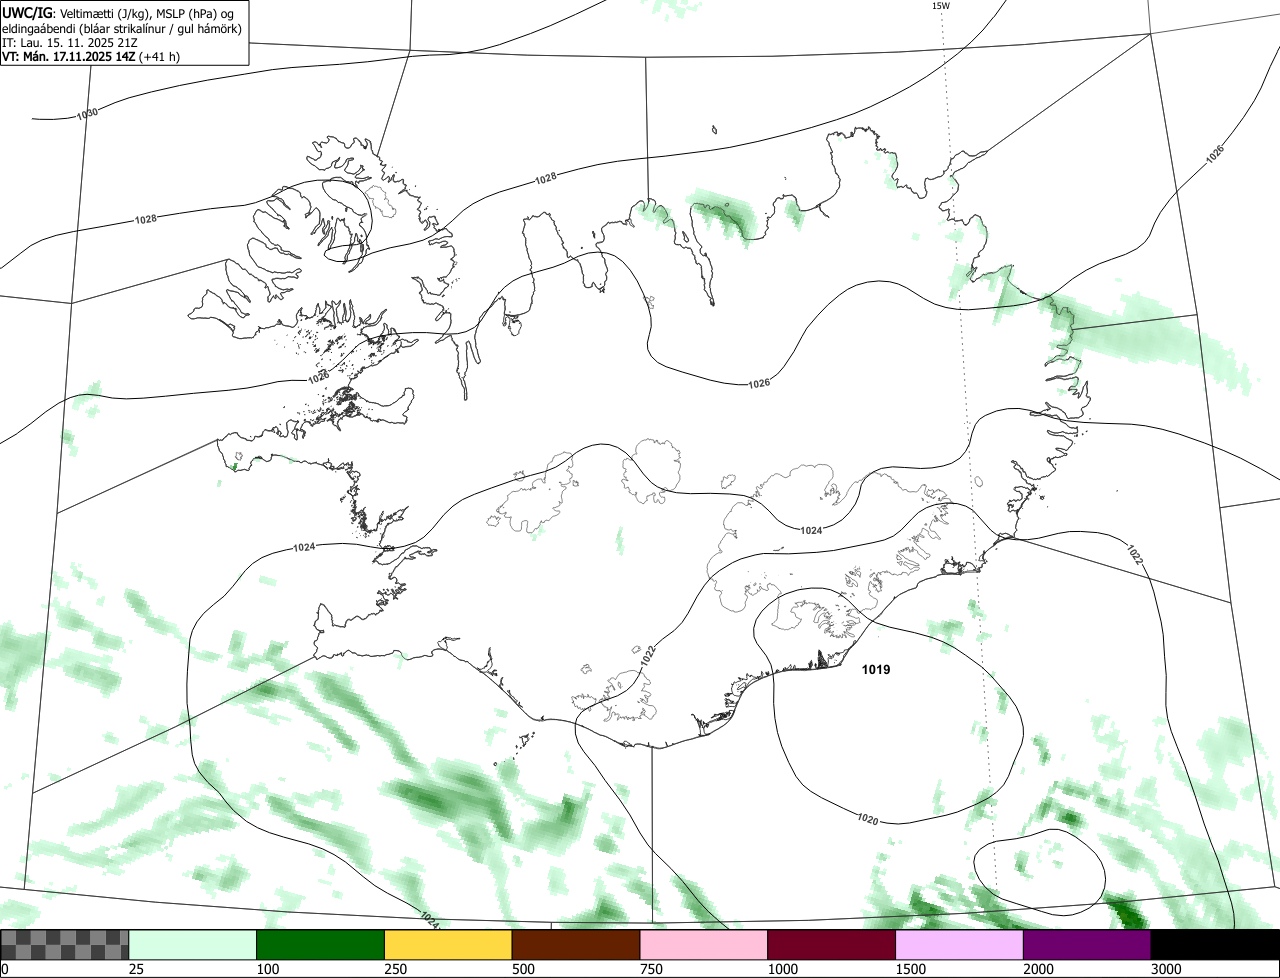Select the yellow 250–500 legend swatch

pyautogui.click(x=448, y=944)
